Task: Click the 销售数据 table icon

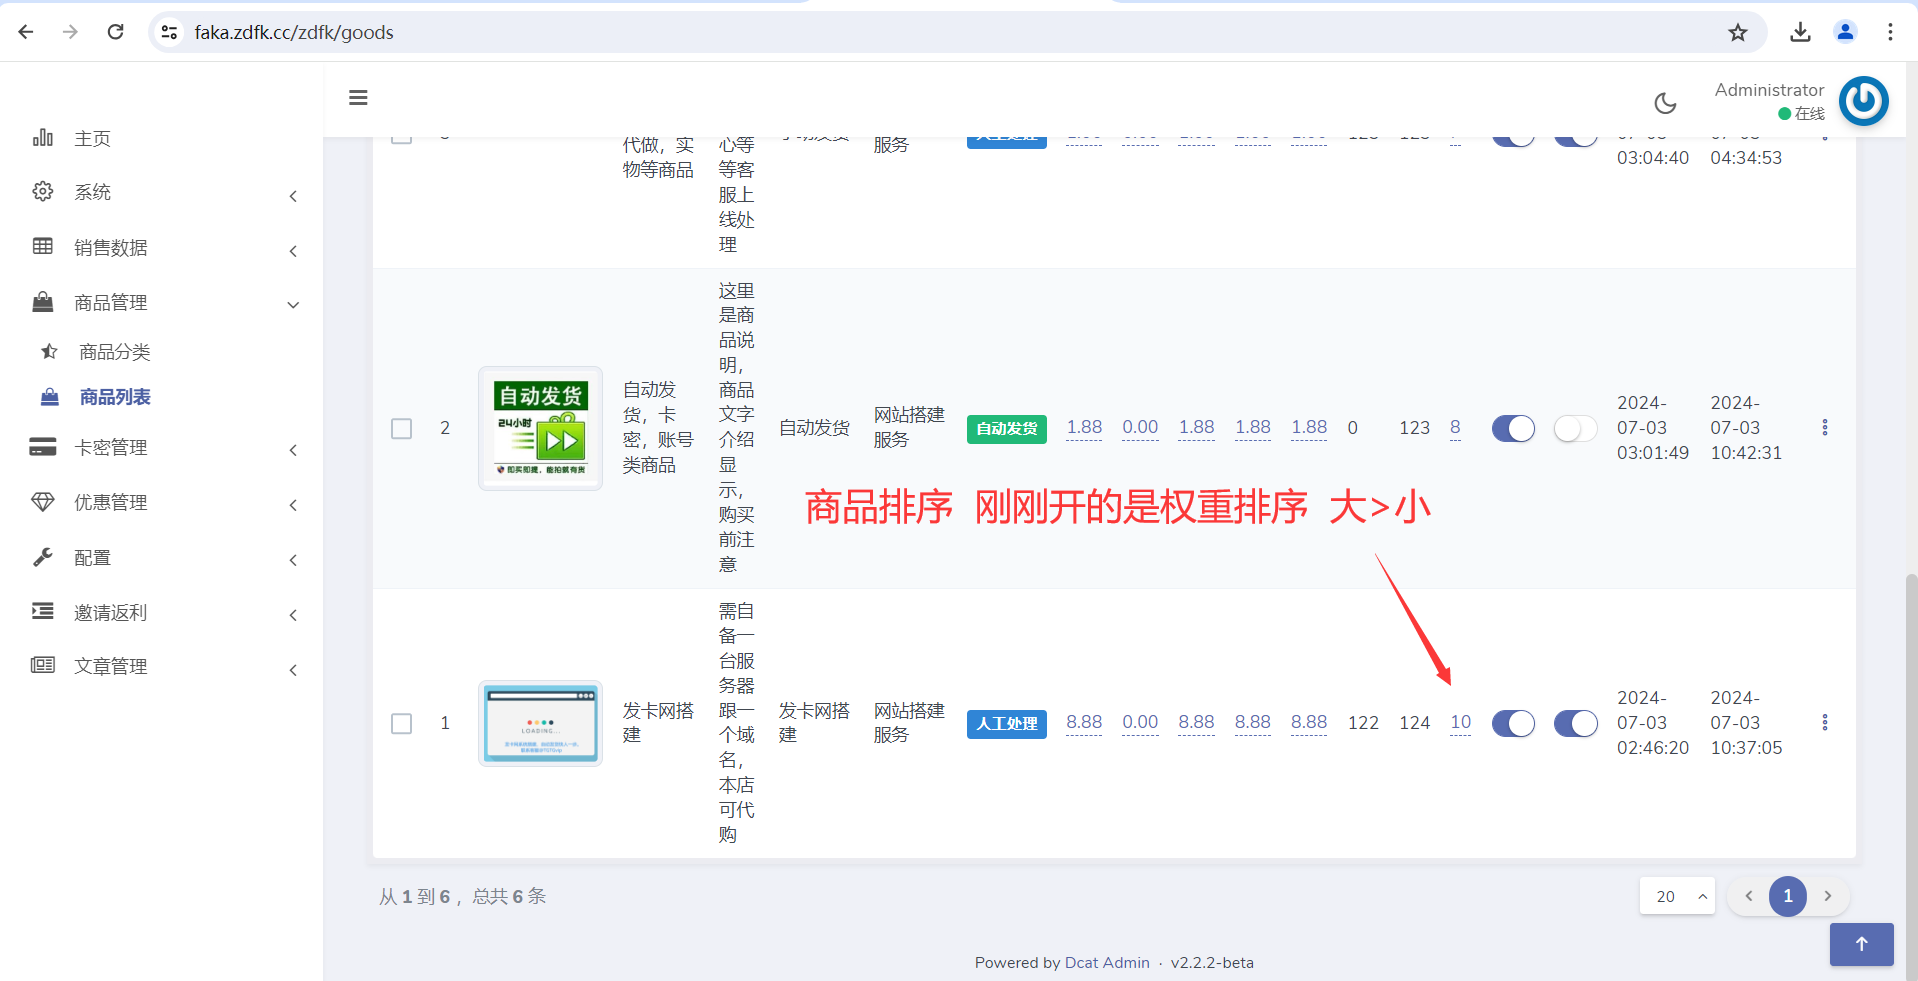Action: tap(43, 246)
